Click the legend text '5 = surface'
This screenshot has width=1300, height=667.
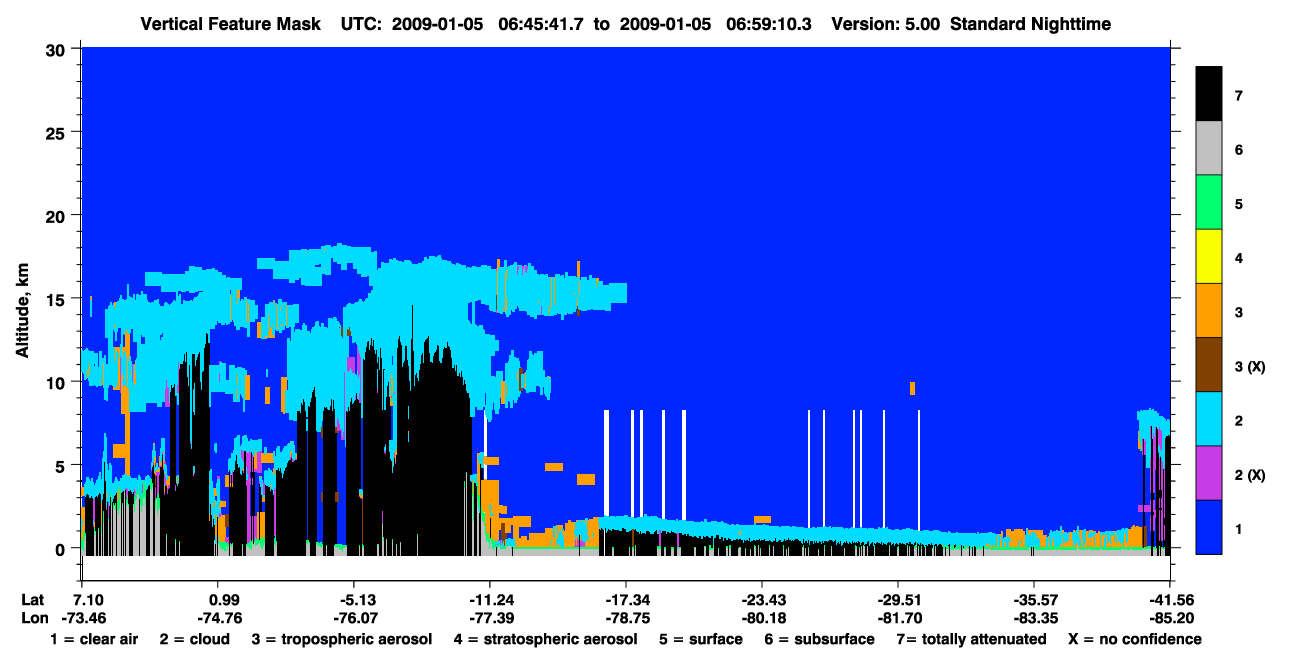(700, 639)
